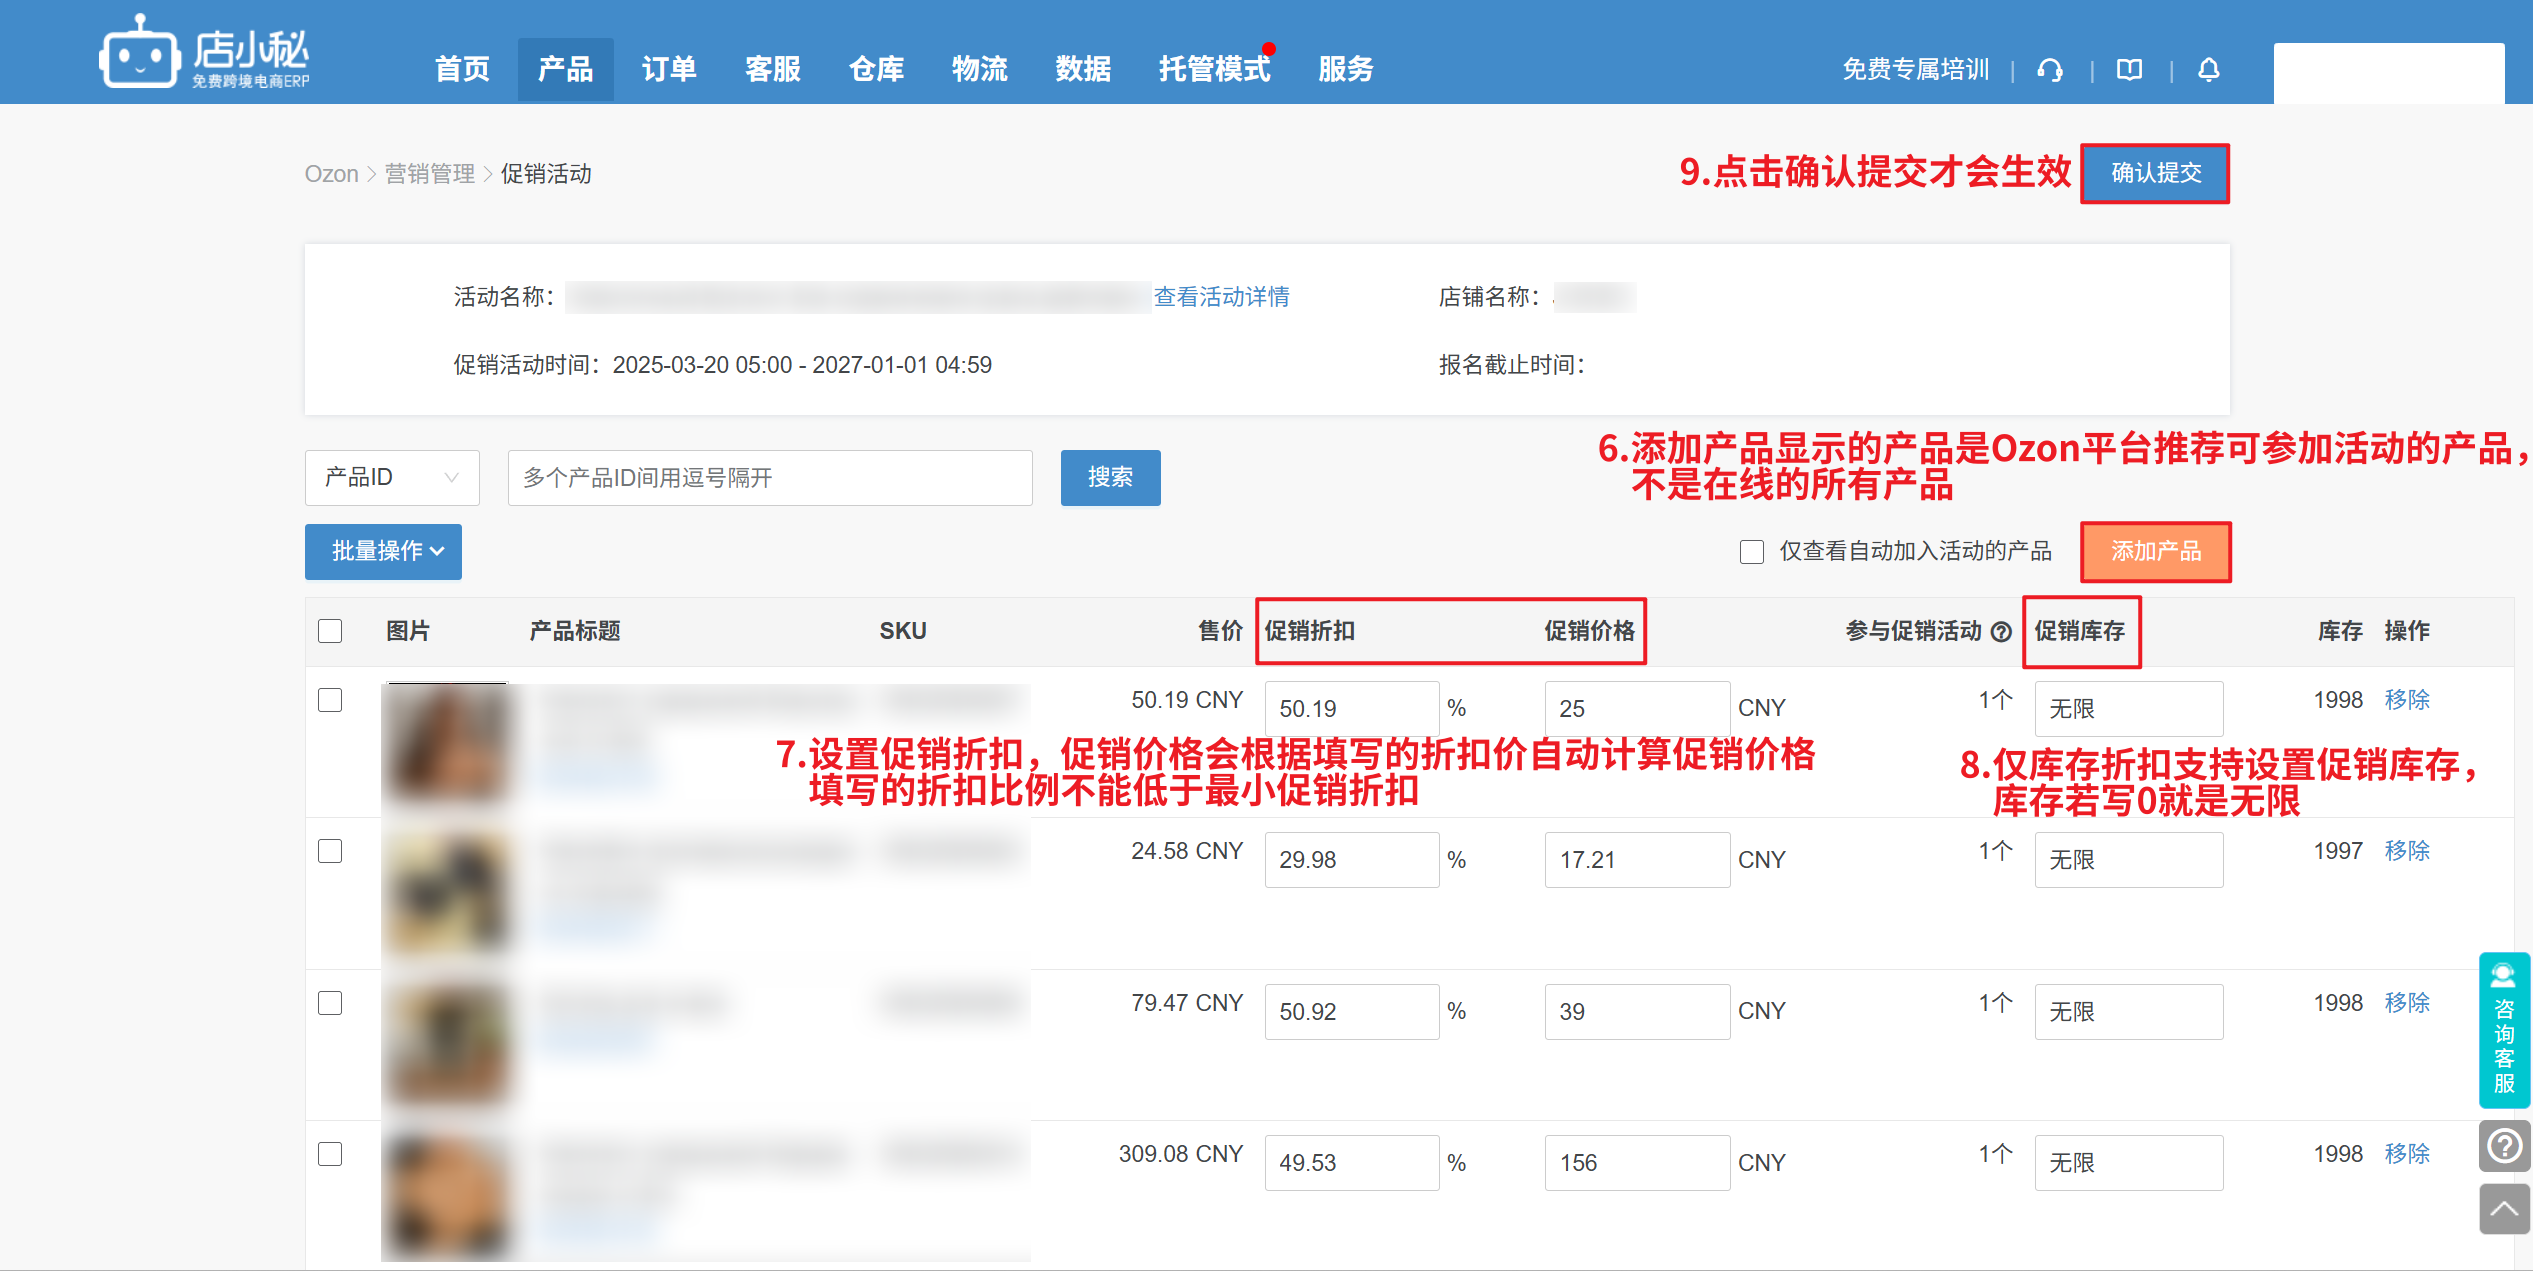Open the 批量操作 dropdown menu
The width and height of the screenshot is (2533, 1271).
(383, 552)
